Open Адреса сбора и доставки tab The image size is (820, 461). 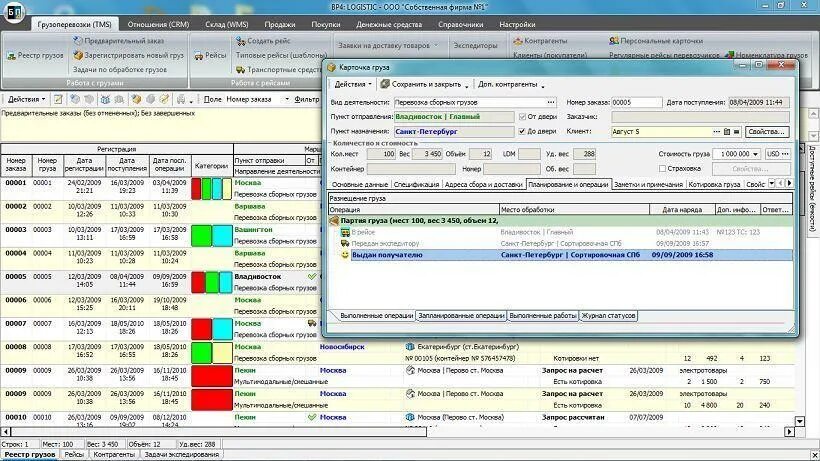click(484, 185)
